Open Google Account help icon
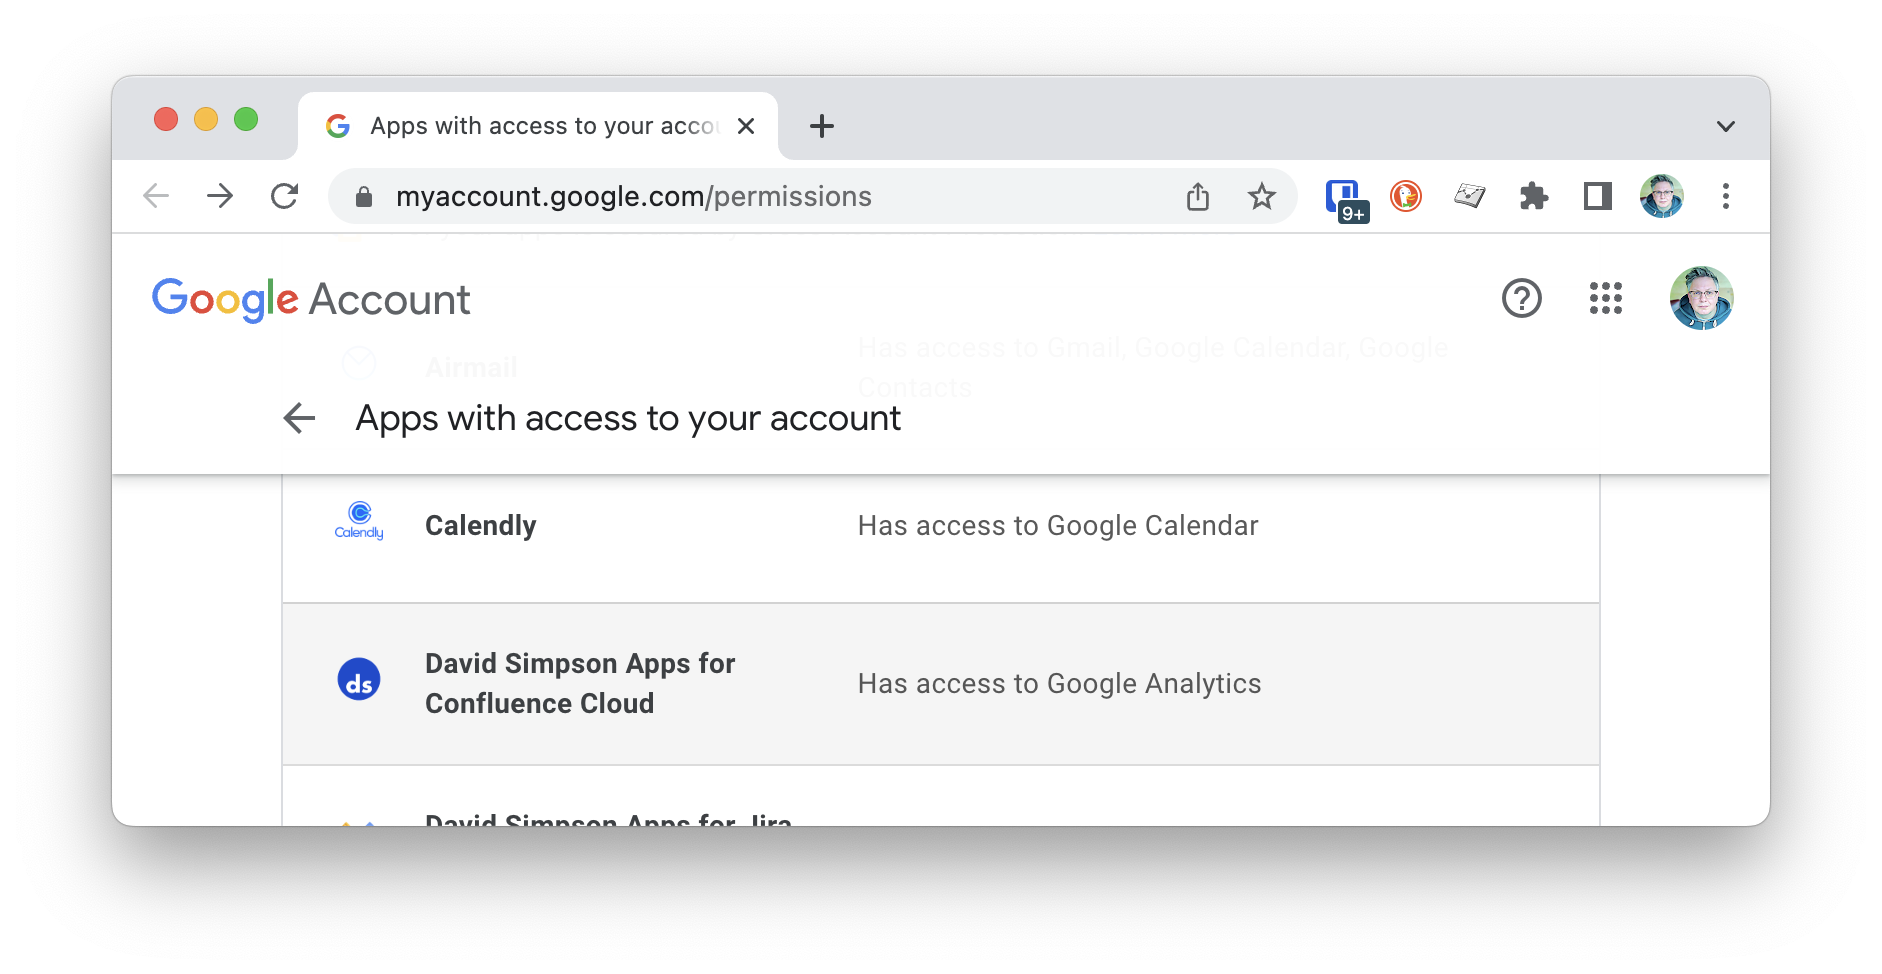1882x974 pixels. pos(1522,298)
